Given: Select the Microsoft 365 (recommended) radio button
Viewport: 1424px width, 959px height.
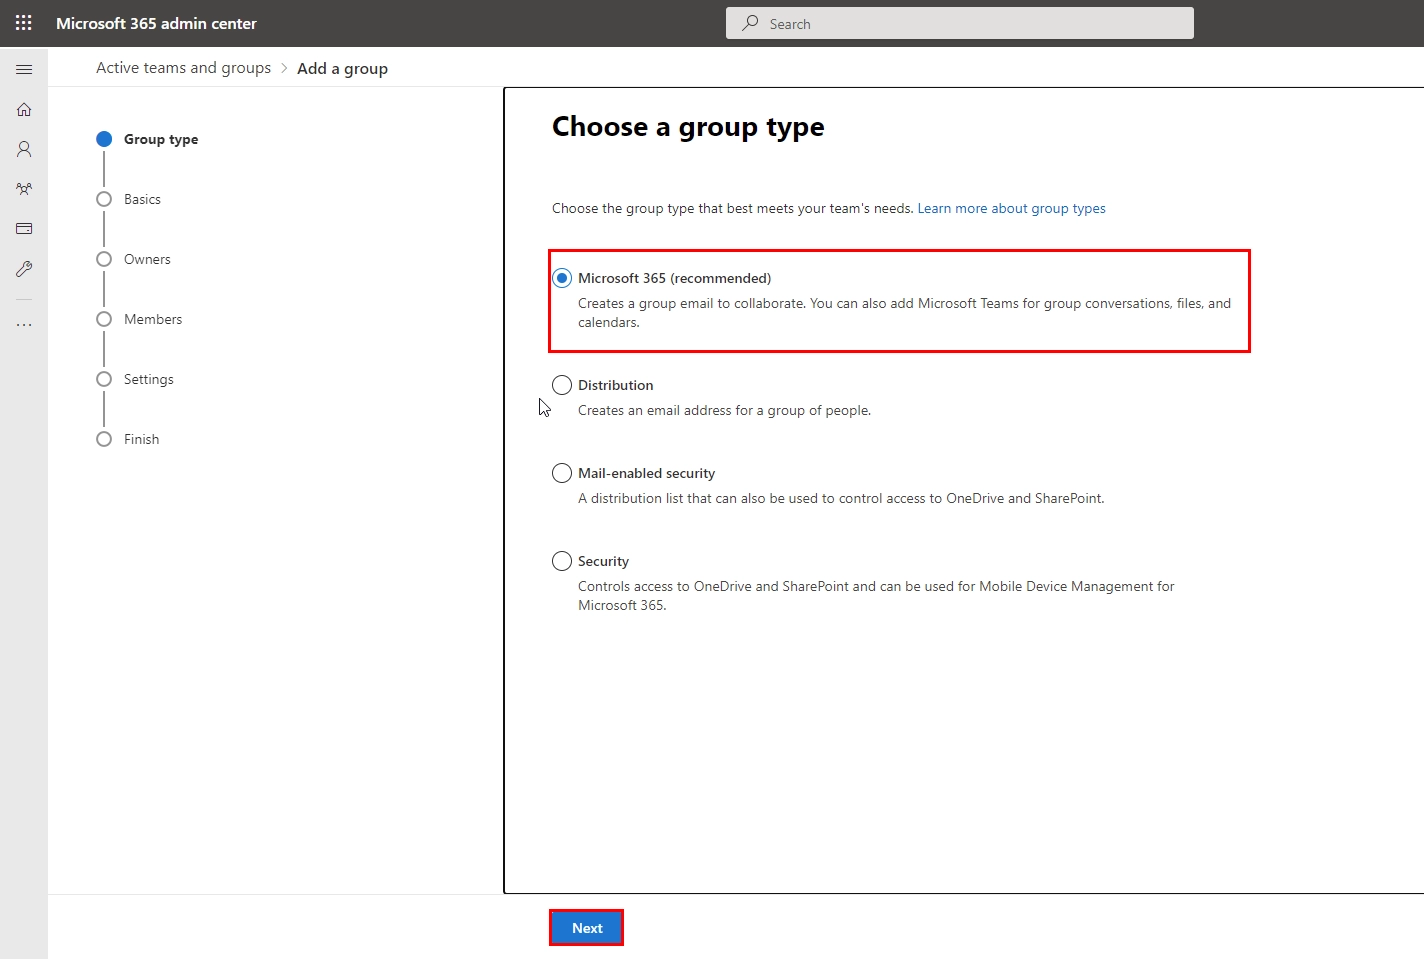Looking at the screenshot, I should coord(562,278).
